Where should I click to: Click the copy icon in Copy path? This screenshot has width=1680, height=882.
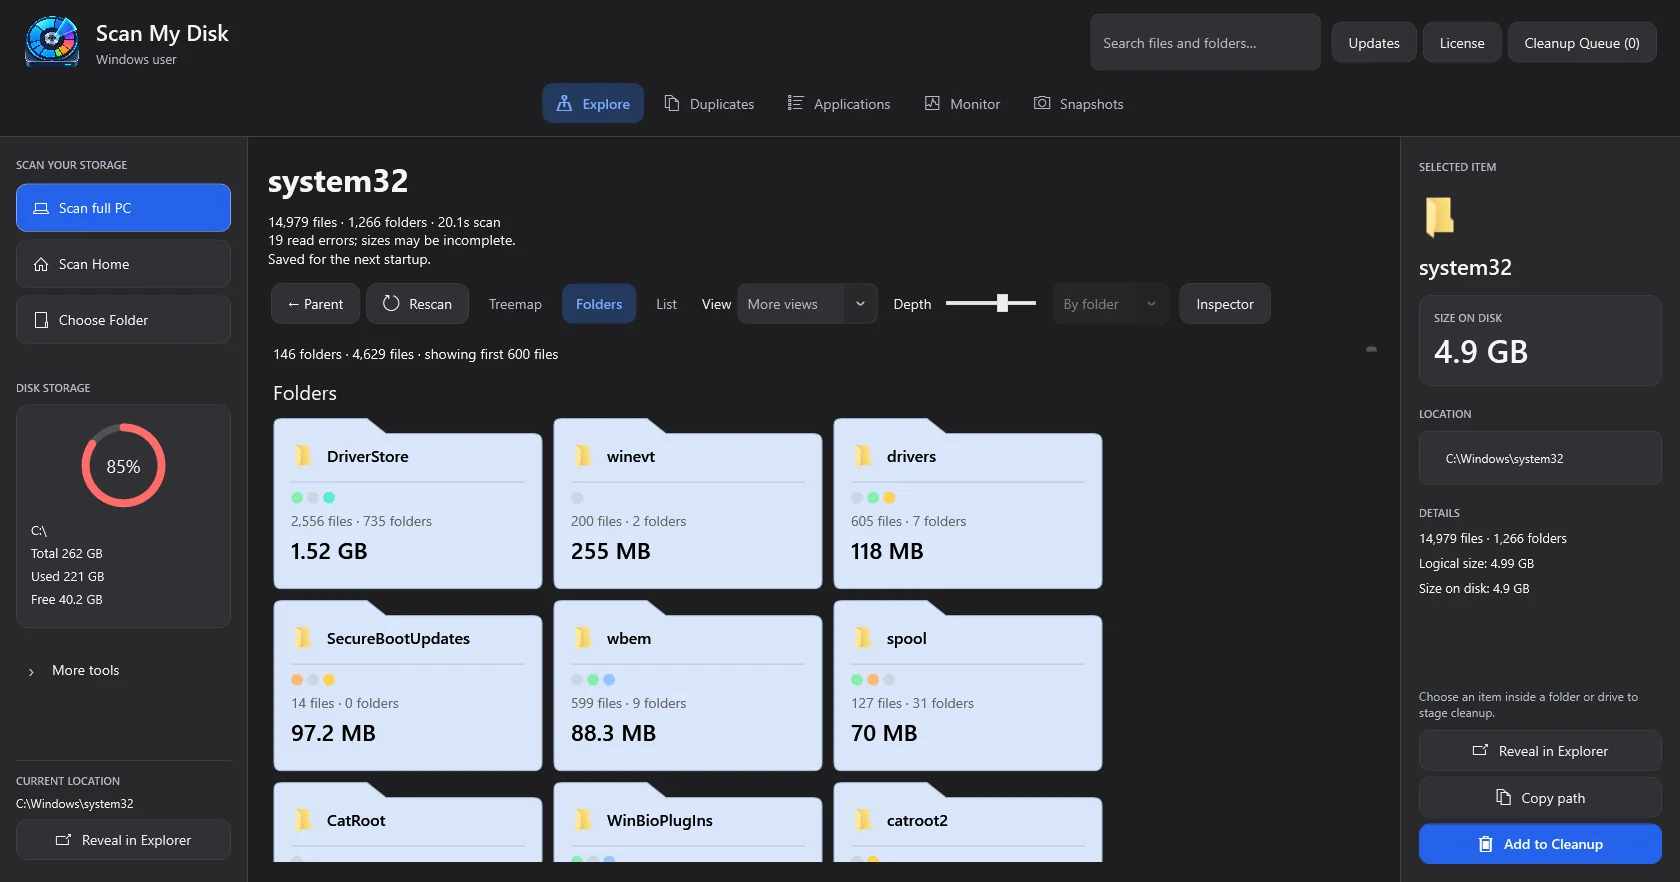tap(1503, 797)
